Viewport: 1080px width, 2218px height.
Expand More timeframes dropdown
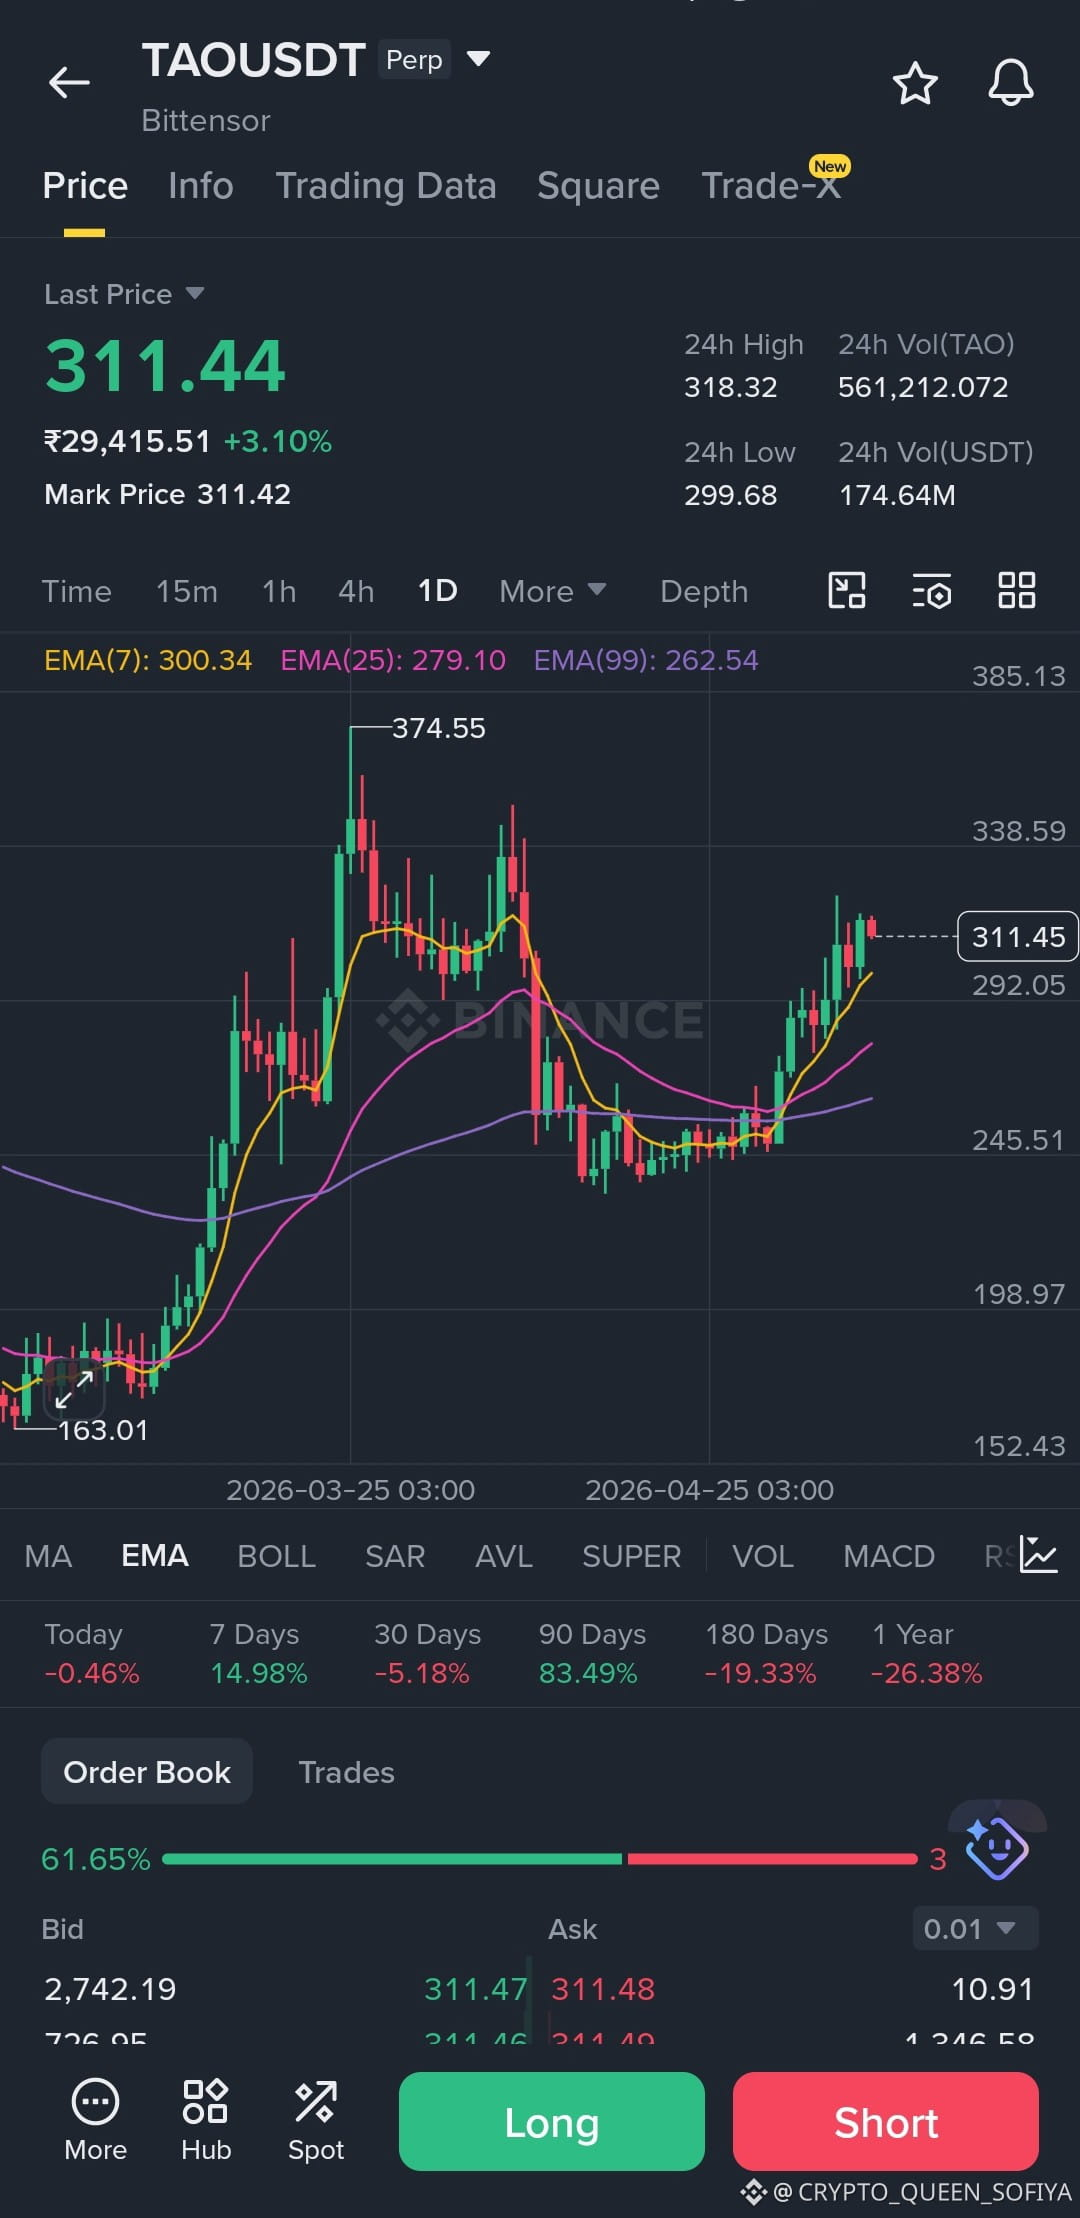pos(553,591)
